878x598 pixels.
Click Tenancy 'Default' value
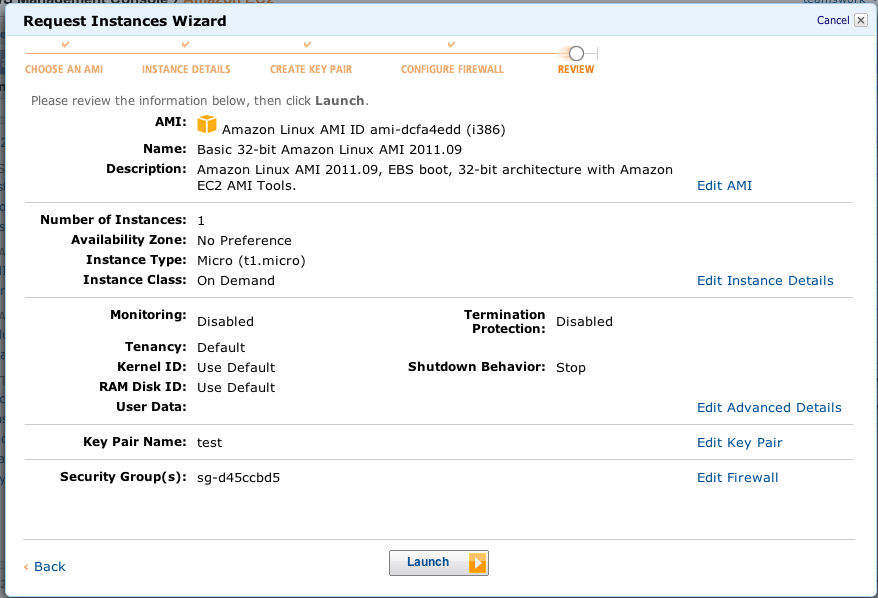pos(221,348)
